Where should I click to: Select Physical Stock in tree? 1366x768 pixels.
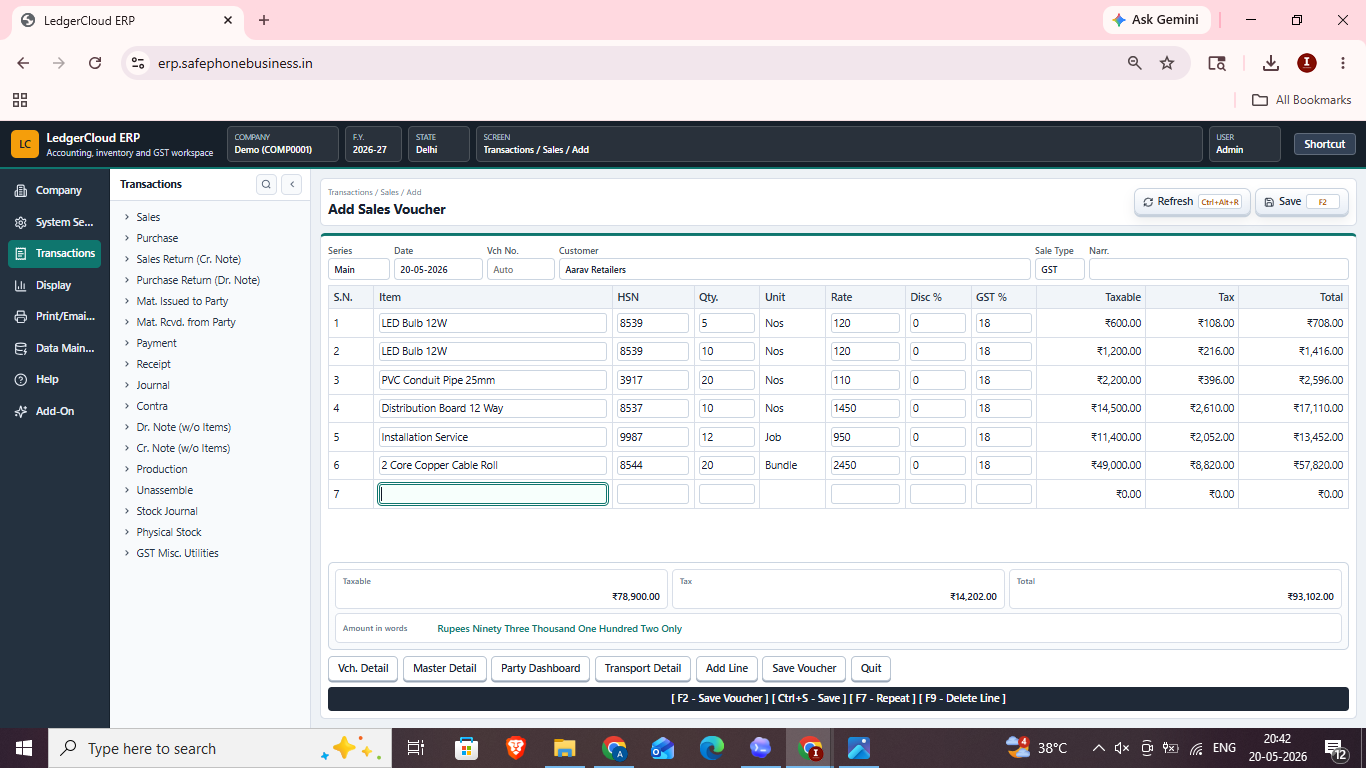pyautogui.click(x=169, y=532)
